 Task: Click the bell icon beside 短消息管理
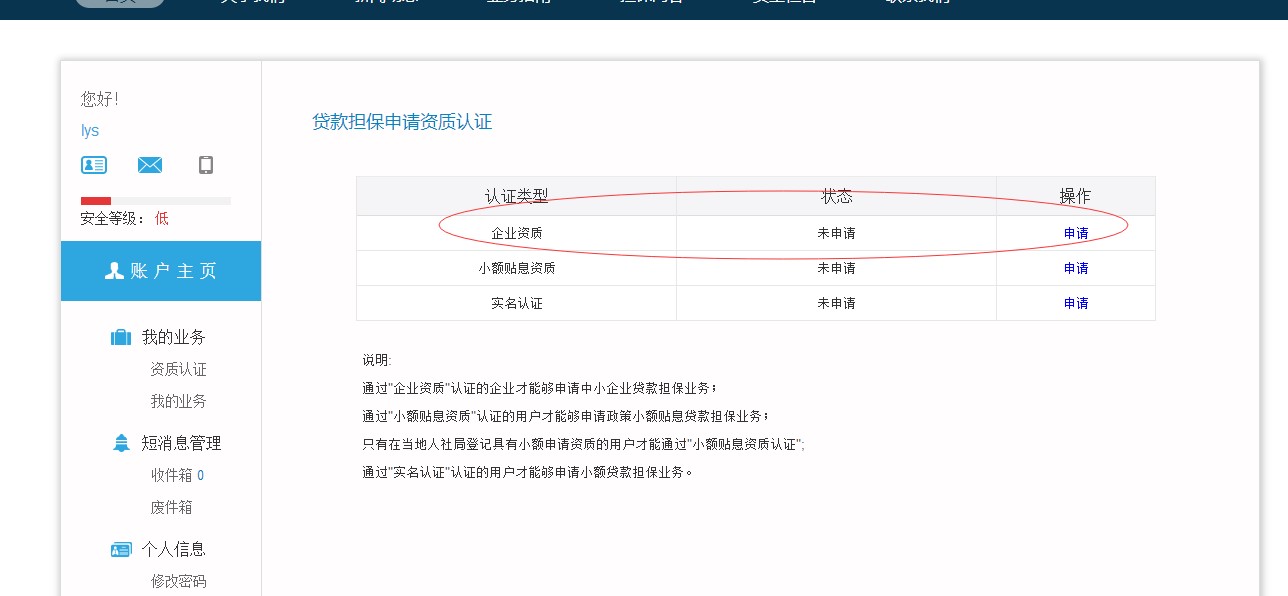[x=121, y=443]
